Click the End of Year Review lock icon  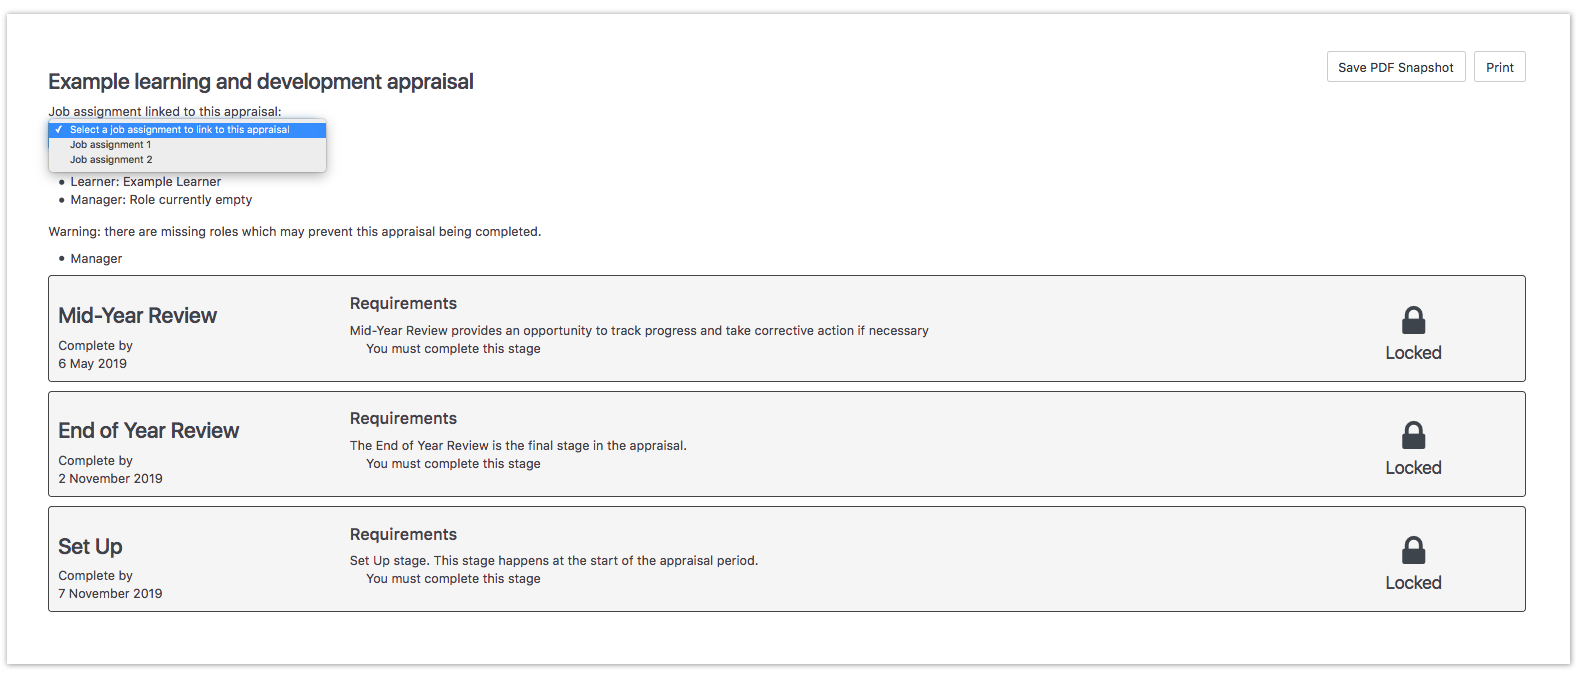(1413, 435)
